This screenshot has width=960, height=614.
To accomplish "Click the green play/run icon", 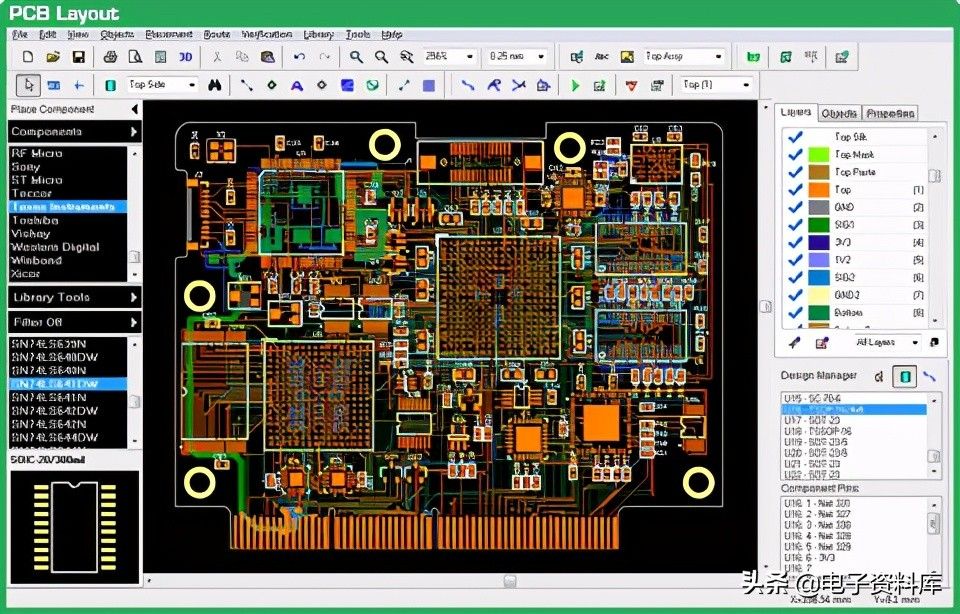I will [575, 85].
